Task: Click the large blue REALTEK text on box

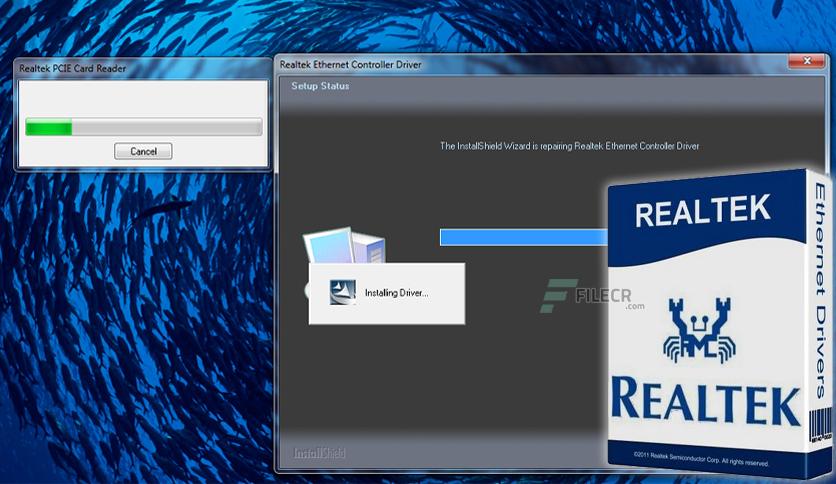Action: [705, 398]
